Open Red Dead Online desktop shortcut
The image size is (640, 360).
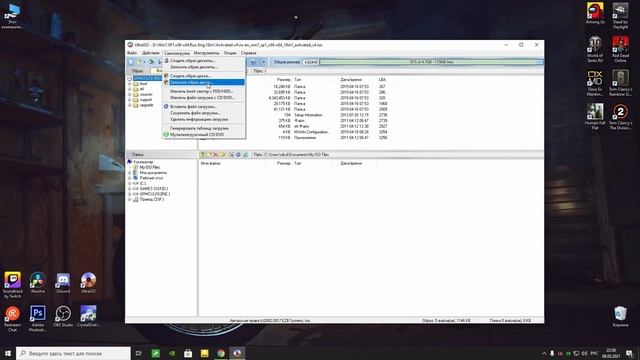tap(620, 49)
